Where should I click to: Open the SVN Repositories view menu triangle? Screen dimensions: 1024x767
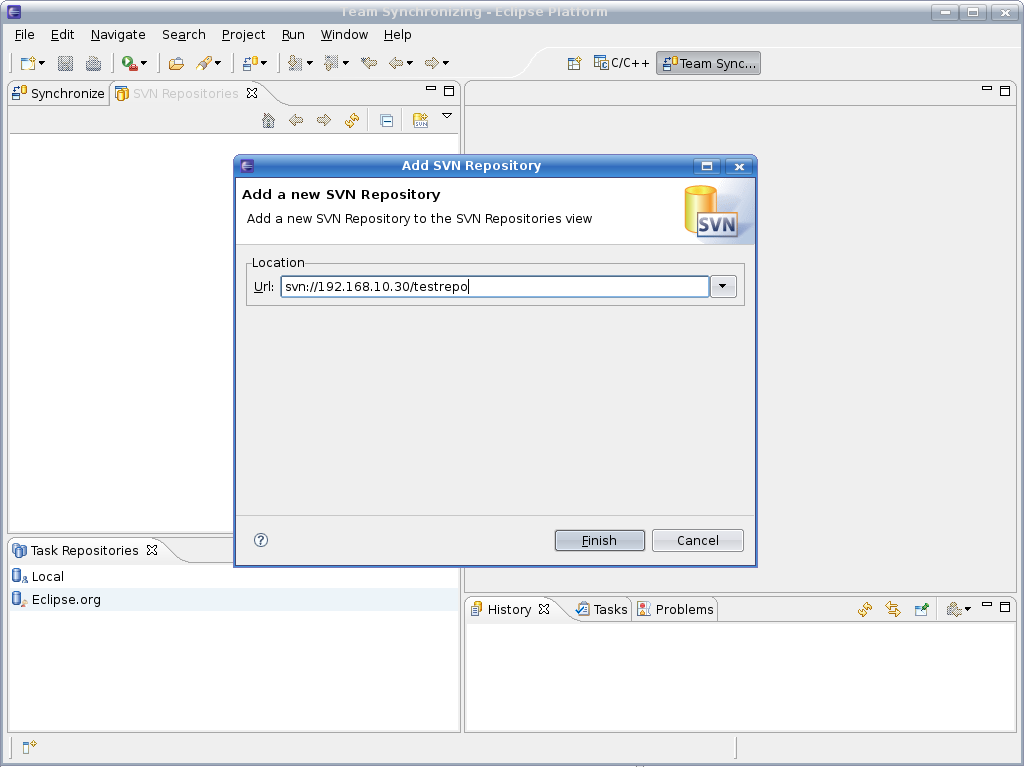(x=447, y=116)
